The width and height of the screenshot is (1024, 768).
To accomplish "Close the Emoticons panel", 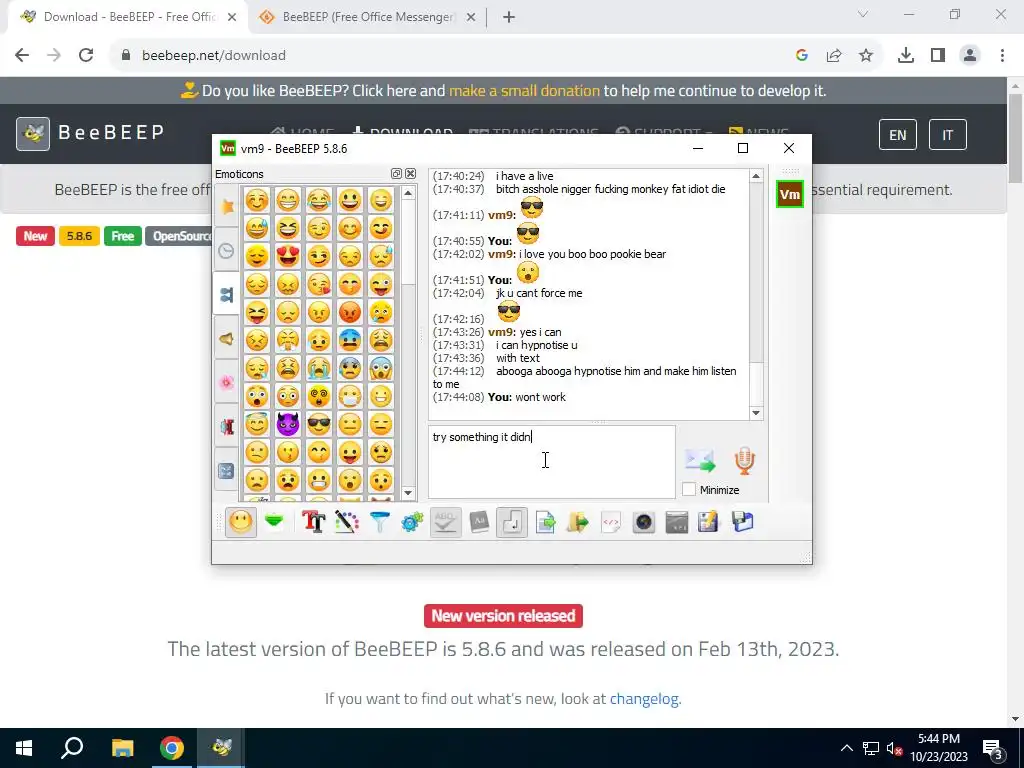I will click(410, 174).
